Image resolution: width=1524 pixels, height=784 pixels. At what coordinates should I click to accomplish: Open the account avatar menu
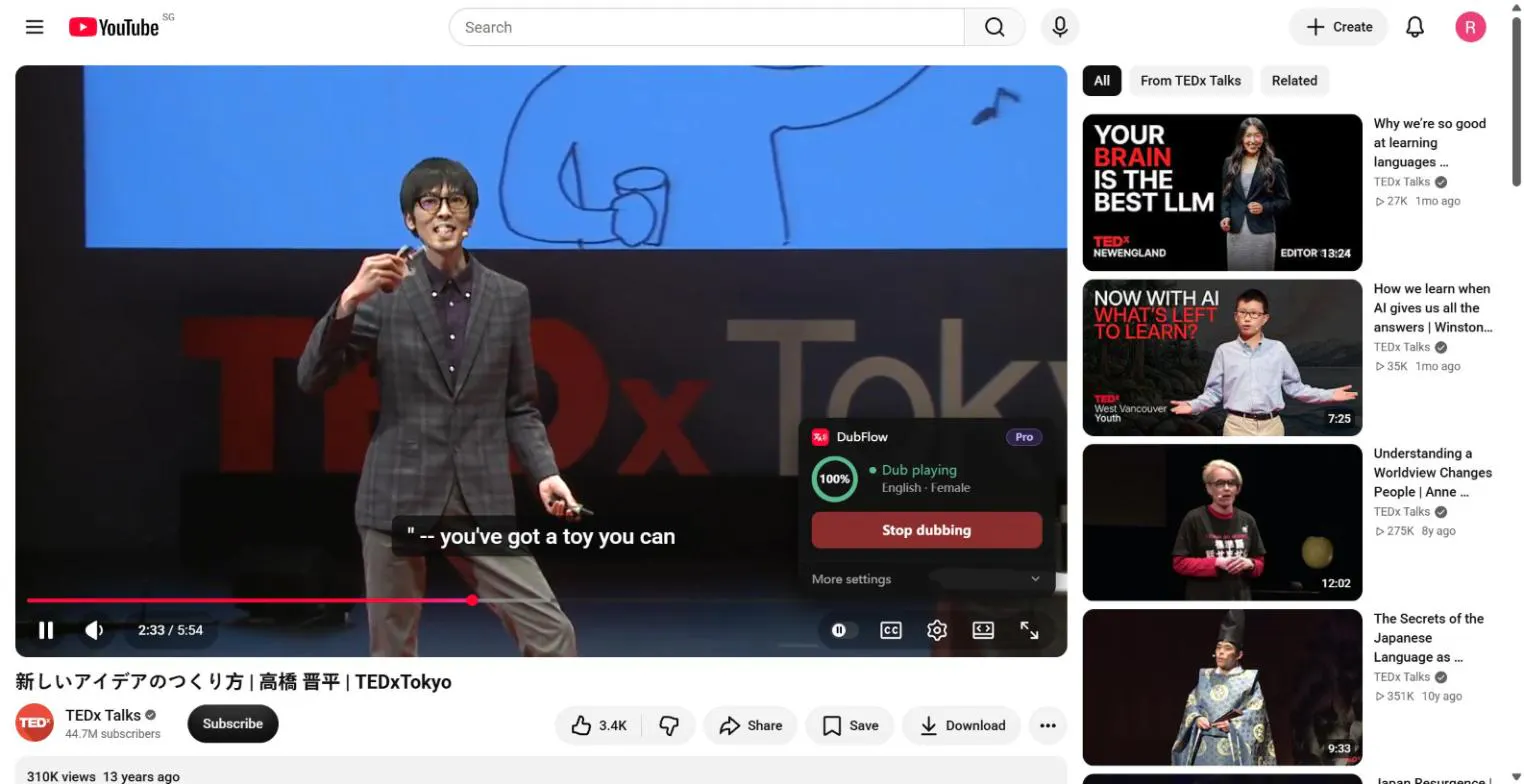(1470, 27)
